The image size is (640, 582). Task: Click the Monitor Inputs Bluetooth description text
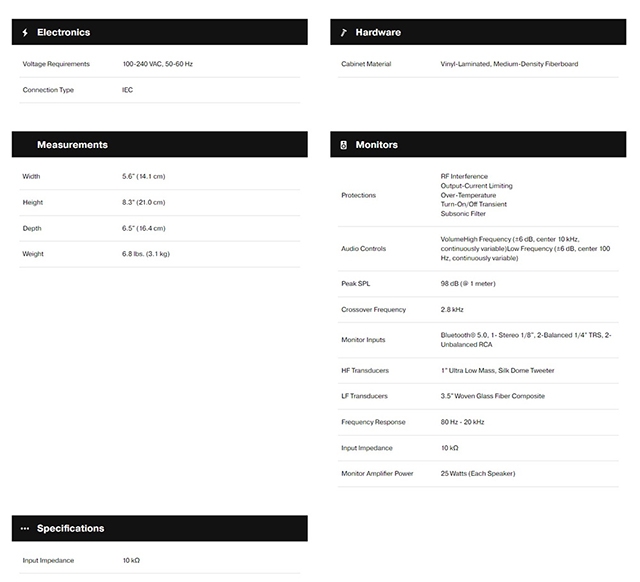click(x=525, y=340)
